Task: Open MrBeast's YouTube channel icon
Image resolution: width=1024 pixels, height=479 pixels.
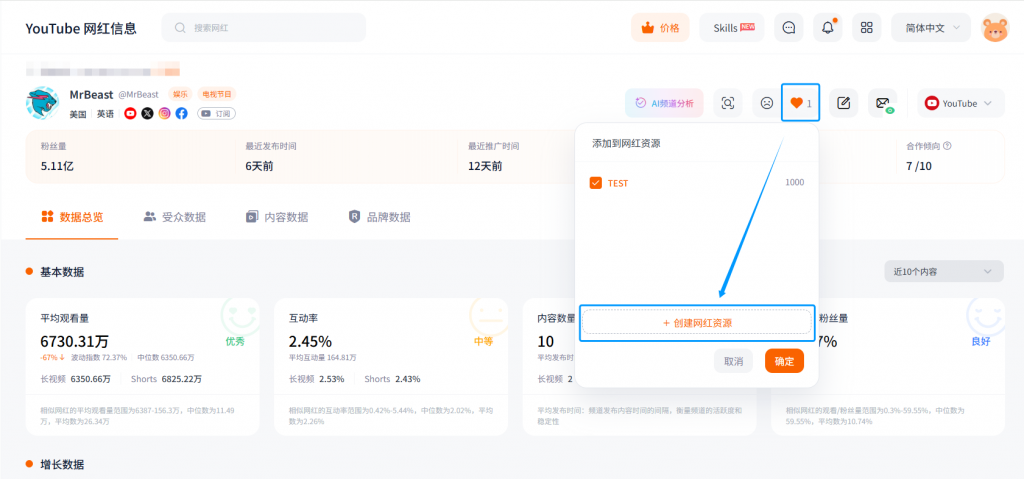Action: [x=131, y=114]
